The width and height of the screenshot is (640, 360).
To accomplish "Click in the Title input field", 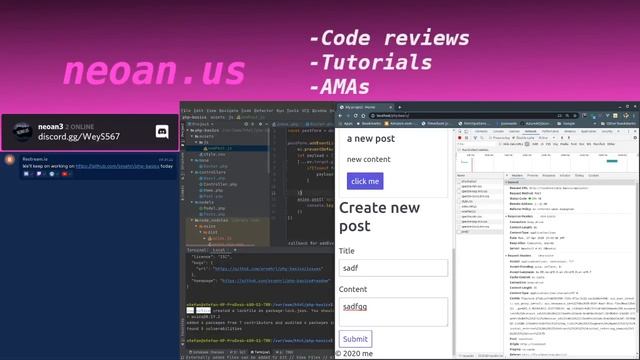I will pyautogui.click(x=393, y=268).
